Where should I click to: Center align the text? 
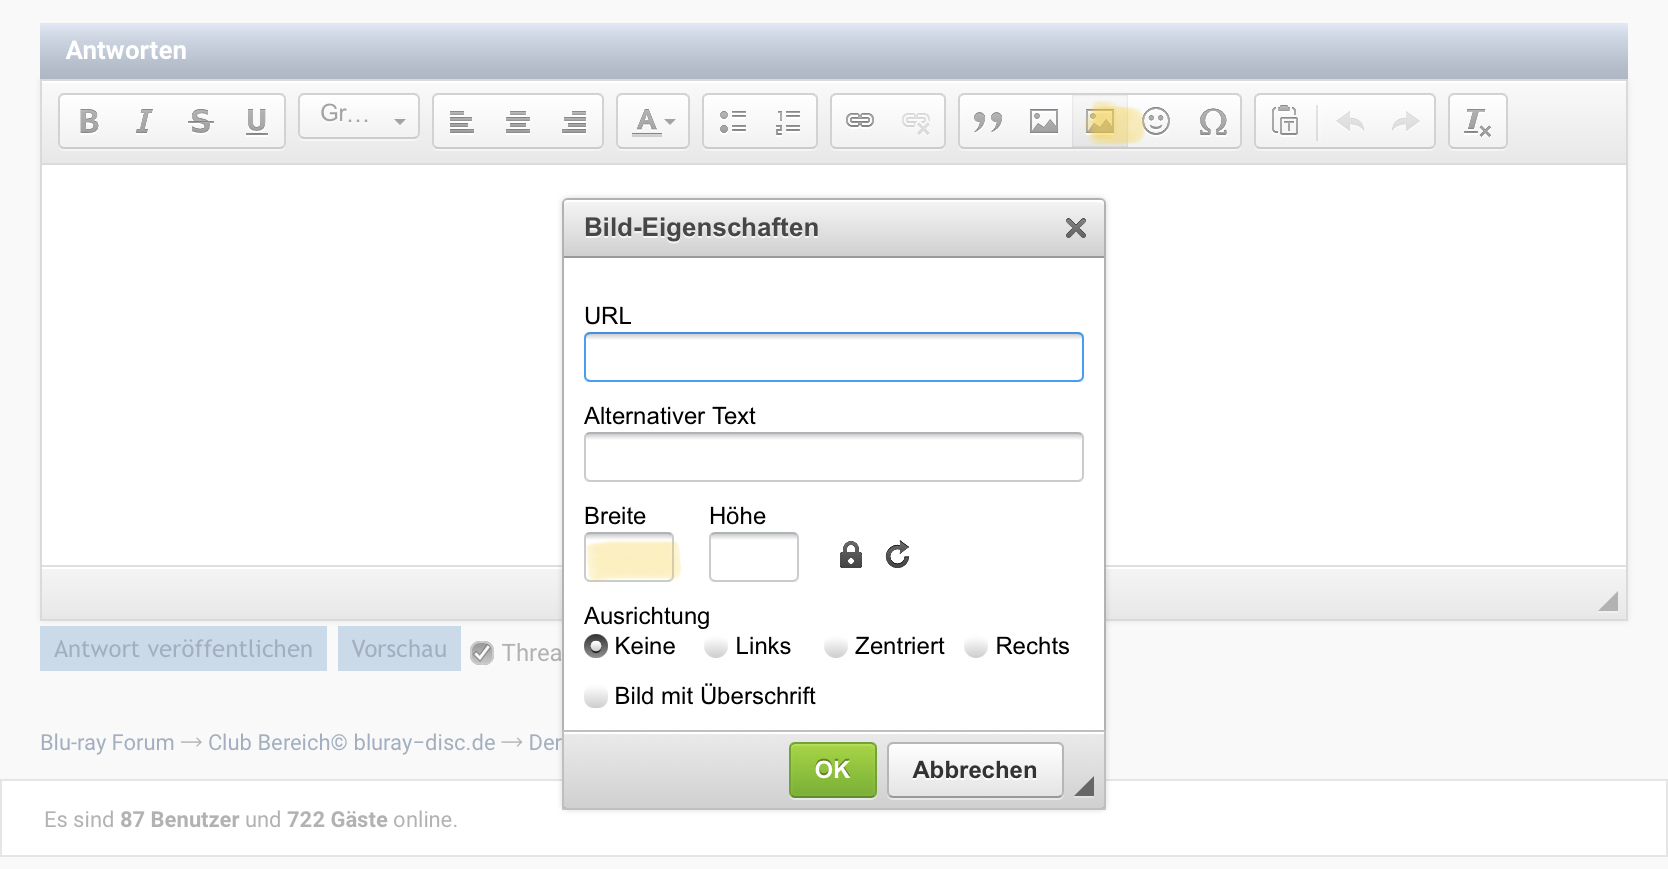tap(518, 121)
